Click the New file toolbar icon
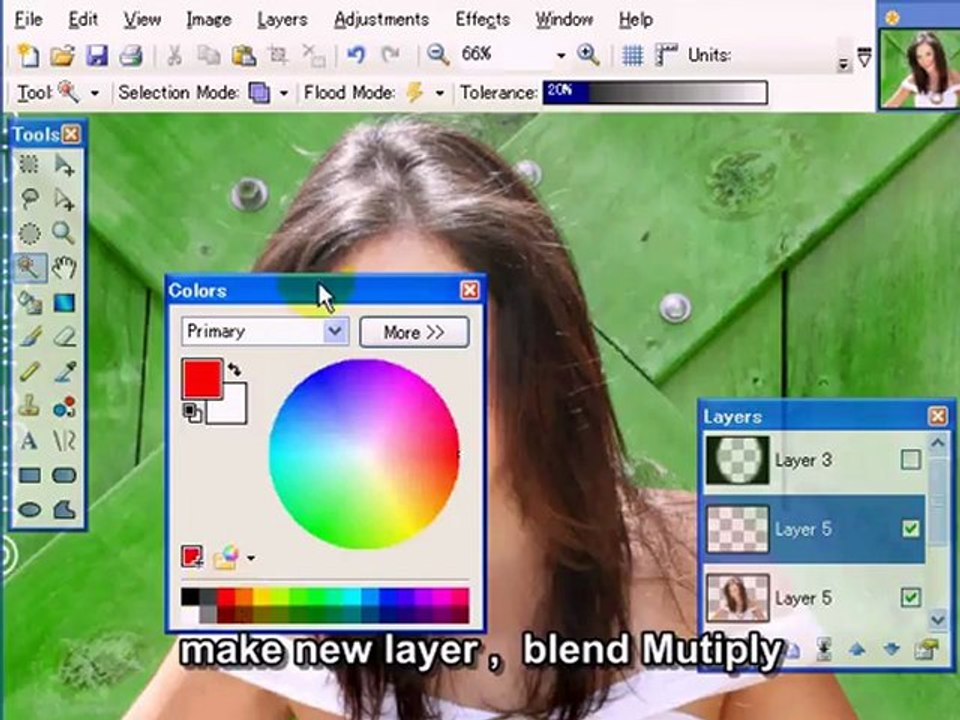This screenshot has width=960, height=720. point(28,55)
